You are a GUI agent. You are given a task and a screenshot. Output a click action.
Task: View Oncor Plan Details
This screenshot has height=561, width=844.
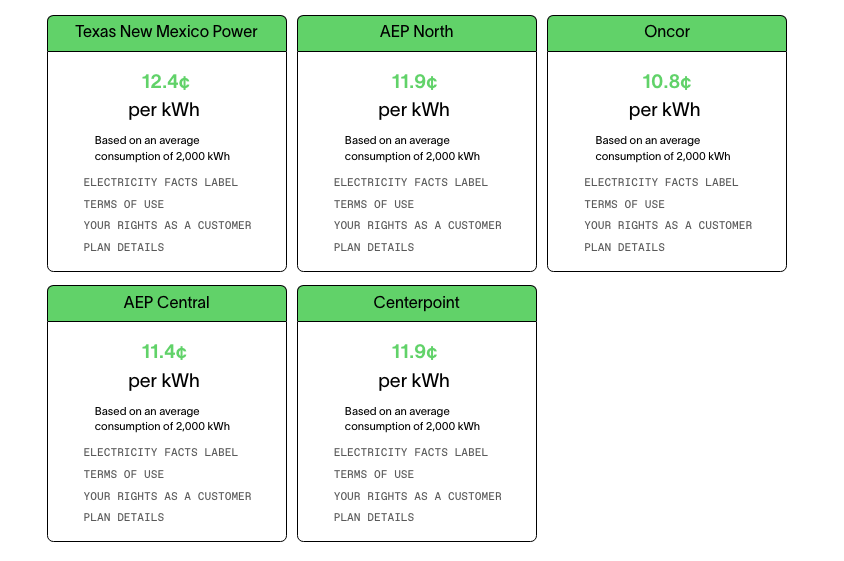tap(624, 248)
